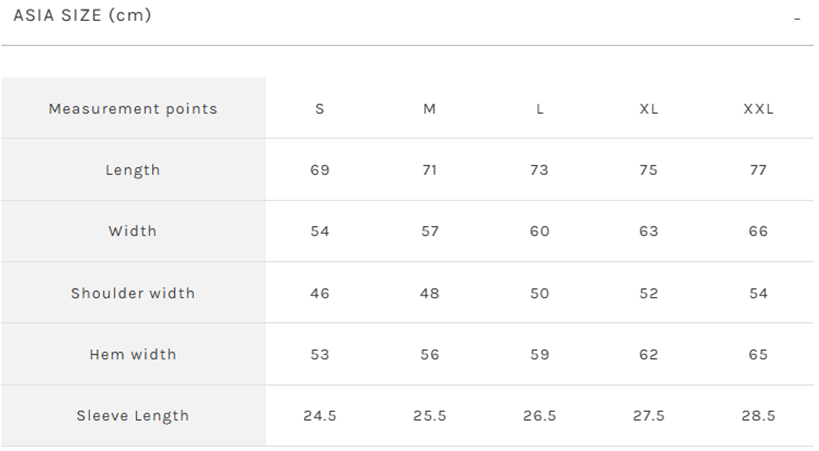Collapse the ASIA SIZE section minus icon
Viewport: 819px width, 451px height.
click(797, 18)
